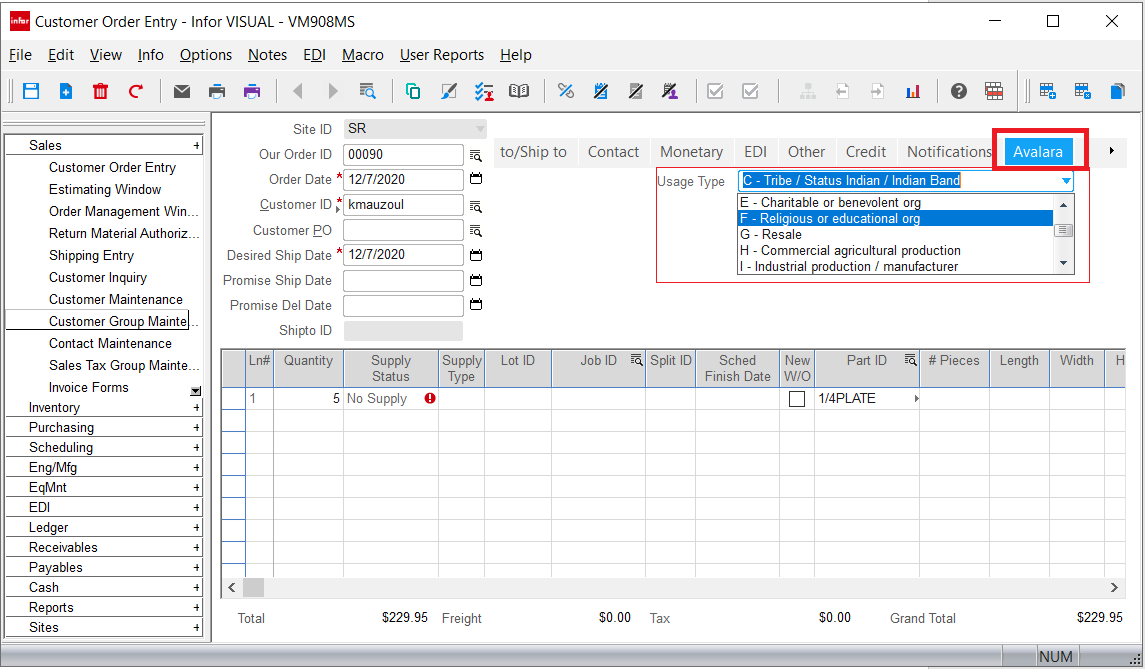Open Order Date calendar picker

tap(475, 179)
